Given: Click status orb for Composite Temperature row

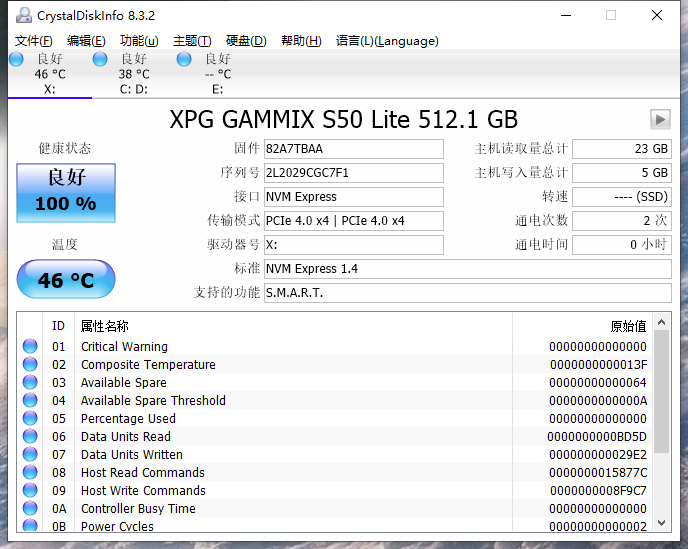Looking at the screenshot, I should pos(30,364).
